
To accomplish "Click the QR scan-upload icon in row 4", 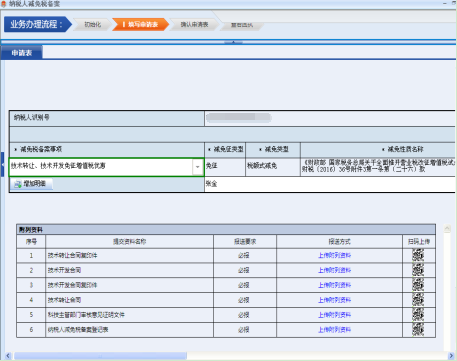I will coord(418,300).
